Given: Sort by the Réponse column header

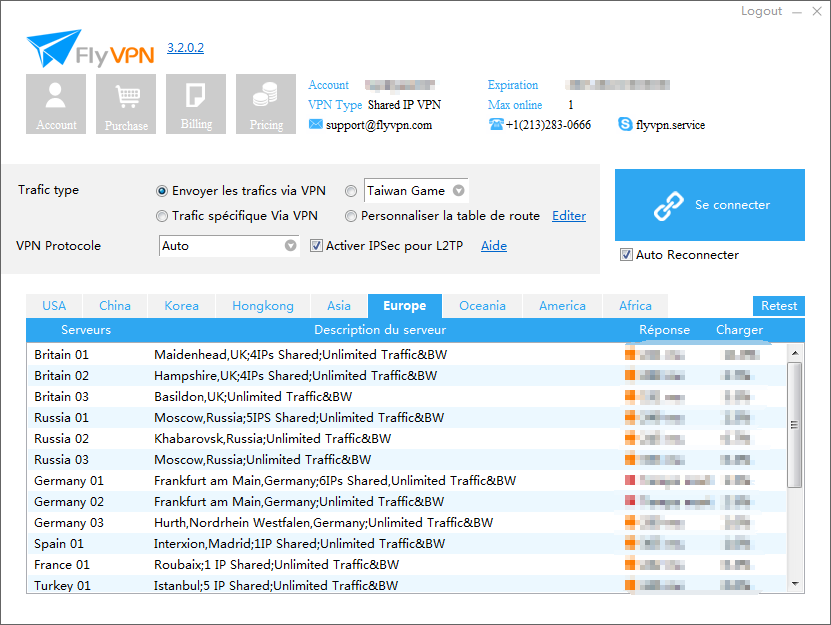Looking at the screenshot, I should [664, 330].
